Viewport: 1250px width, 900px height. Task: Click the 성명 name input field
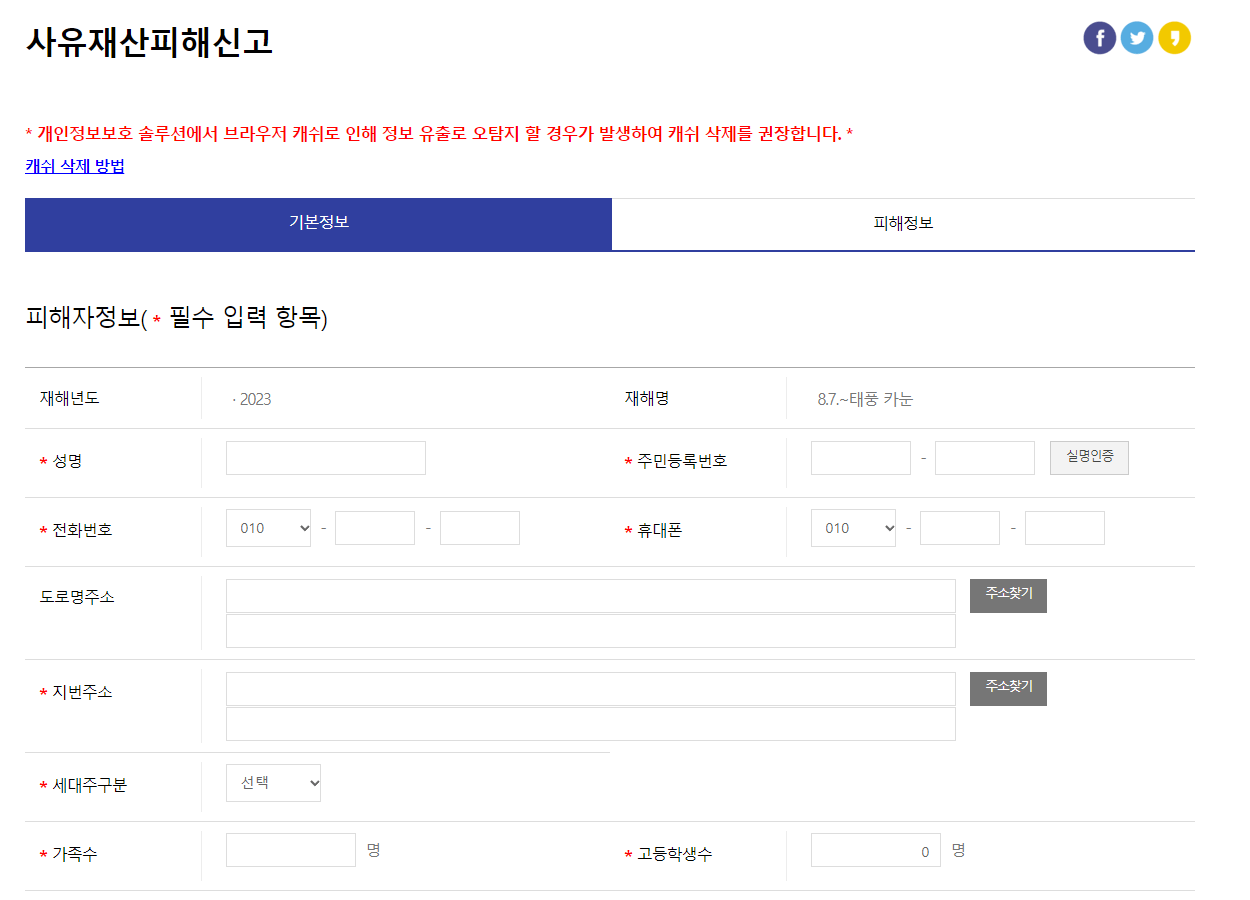click(325, 457)
